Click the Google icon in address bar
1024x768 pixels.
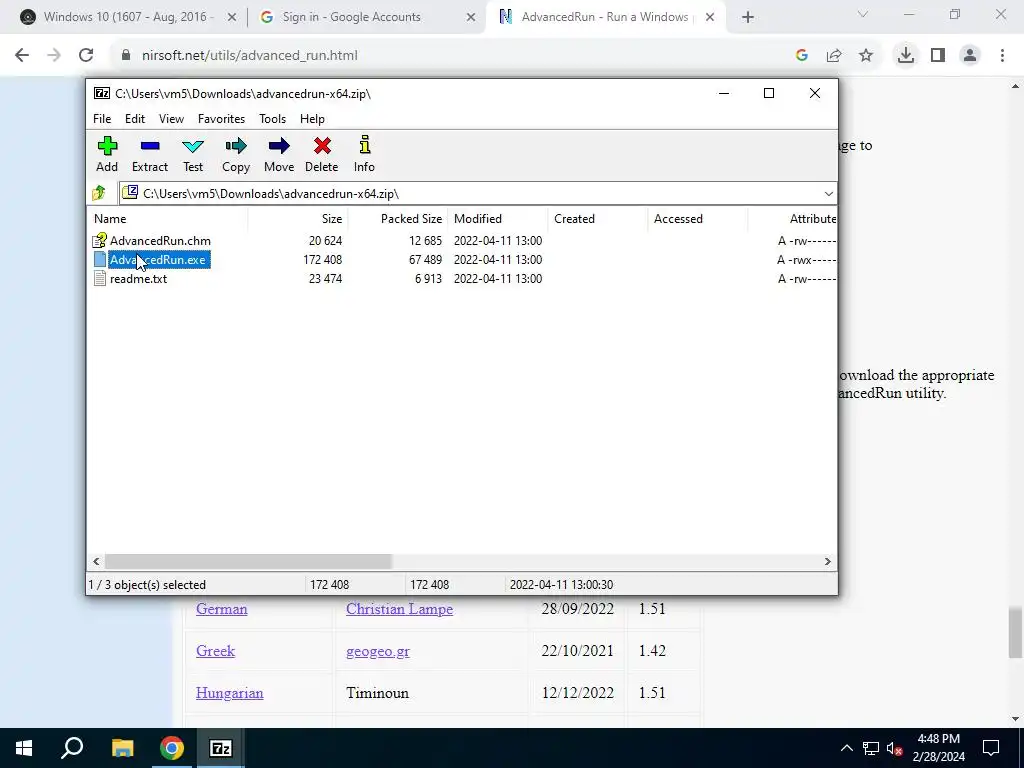click(x=802, y=56)
